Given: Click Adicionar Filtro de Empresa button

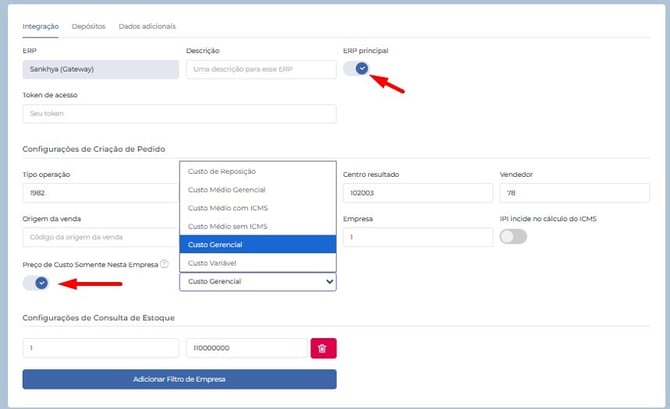Looking at the screenshot, I should point(179,379).
